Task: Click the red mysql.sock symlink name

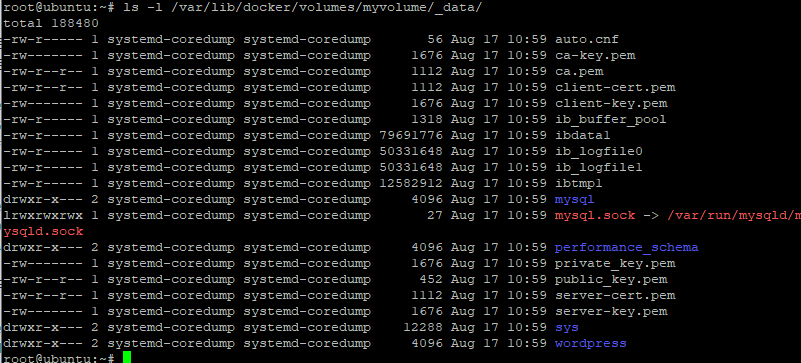Action: [595, 215]
